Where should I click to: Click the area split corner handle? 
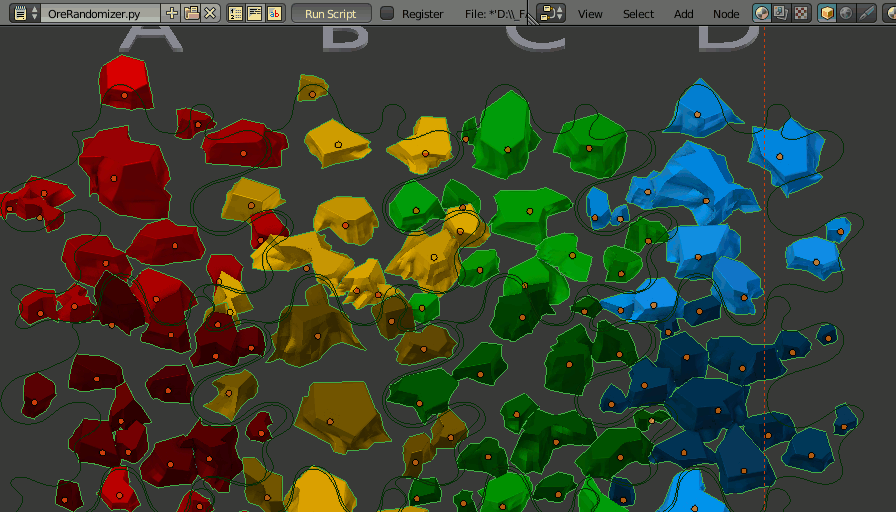(532, 18)
